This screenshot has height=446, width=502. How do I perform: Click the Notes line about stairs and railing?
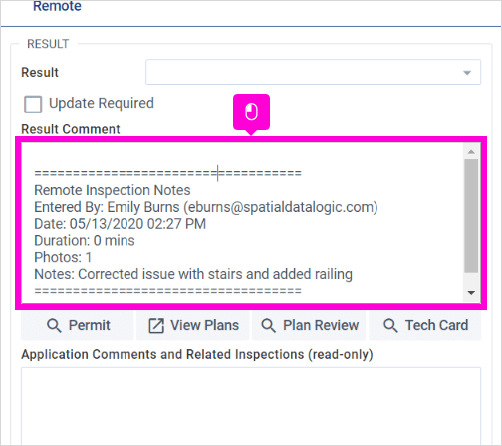193,274
